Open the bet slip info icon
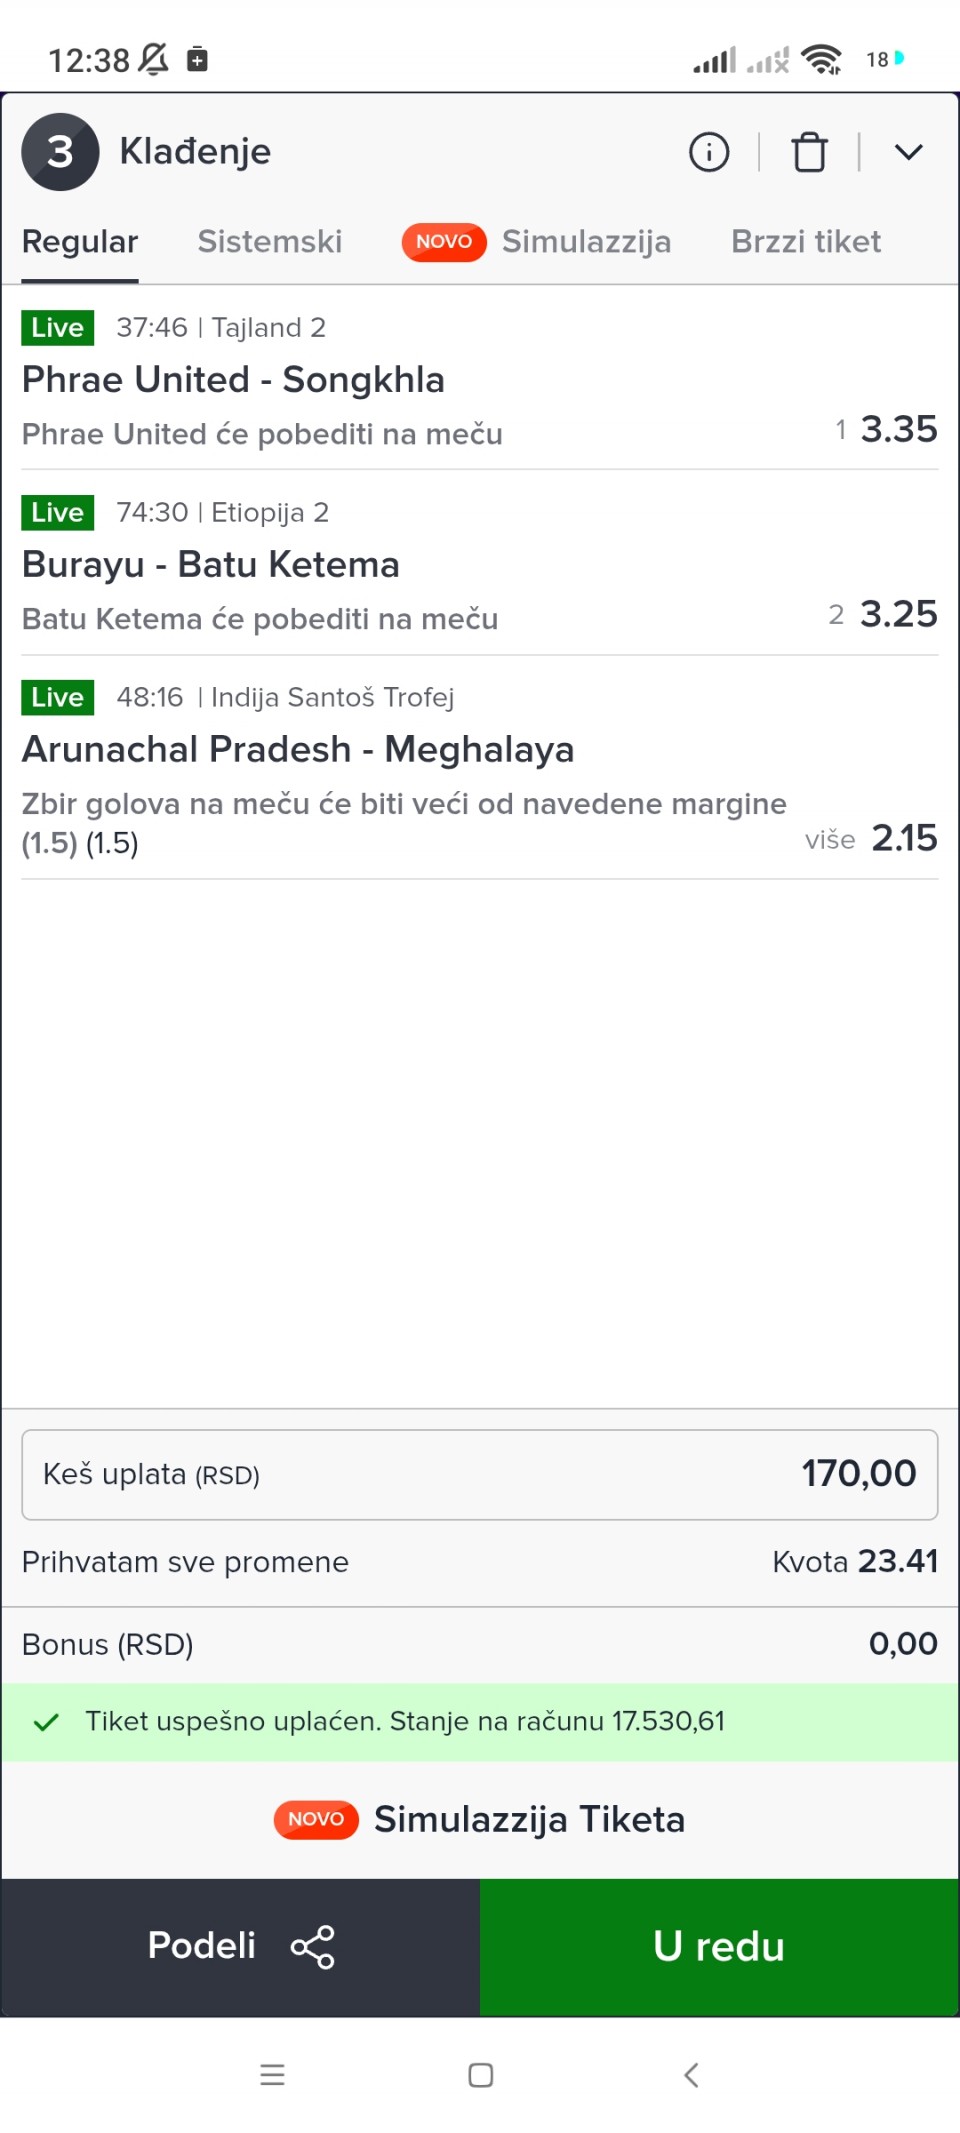 tap(709, 152)
